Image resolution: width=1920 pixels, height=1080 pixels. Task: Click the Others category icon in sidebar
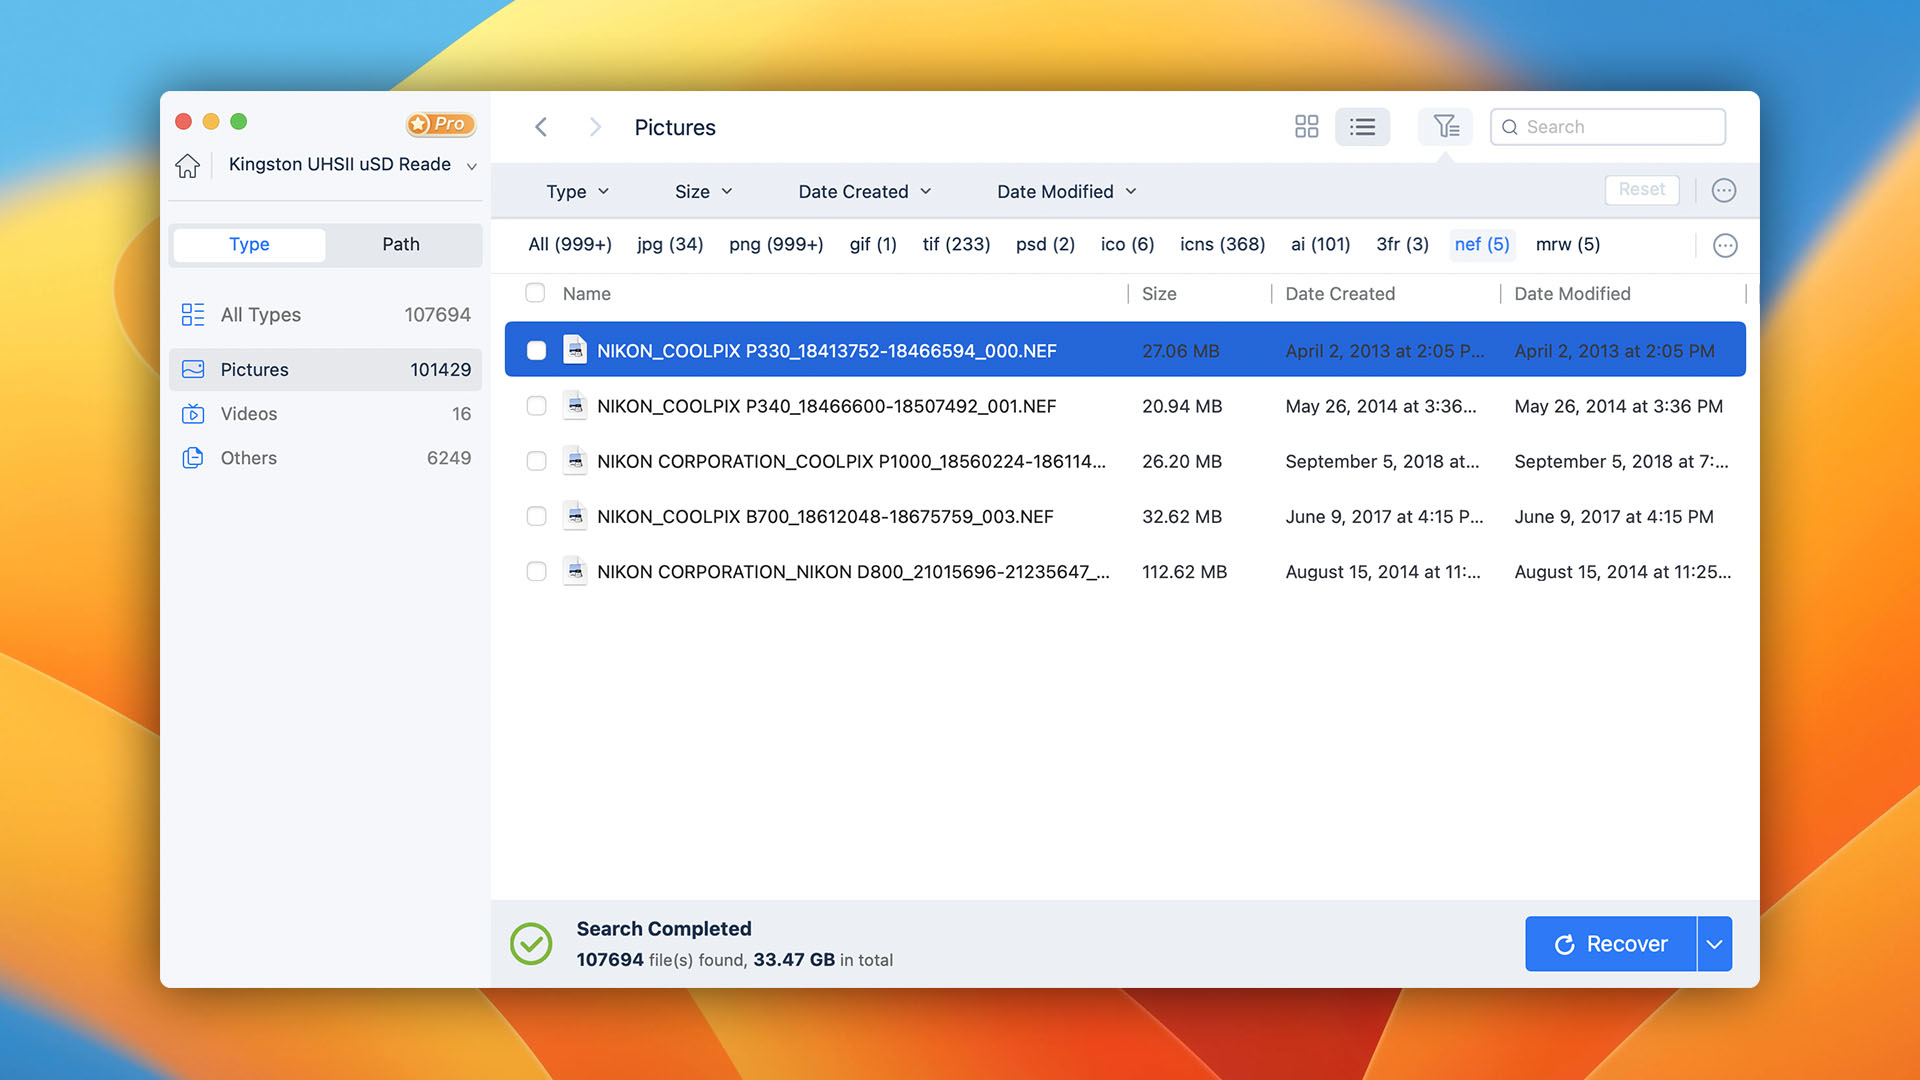(194, 458)
